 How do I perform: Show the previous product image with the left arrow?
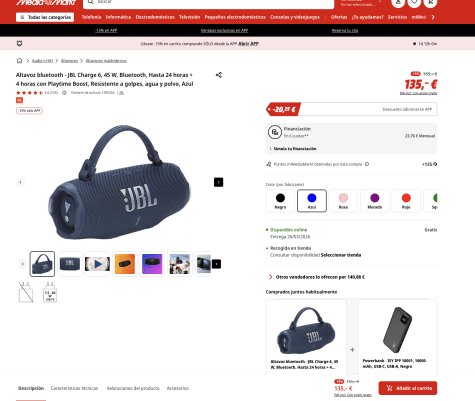(x=20, y=182)
